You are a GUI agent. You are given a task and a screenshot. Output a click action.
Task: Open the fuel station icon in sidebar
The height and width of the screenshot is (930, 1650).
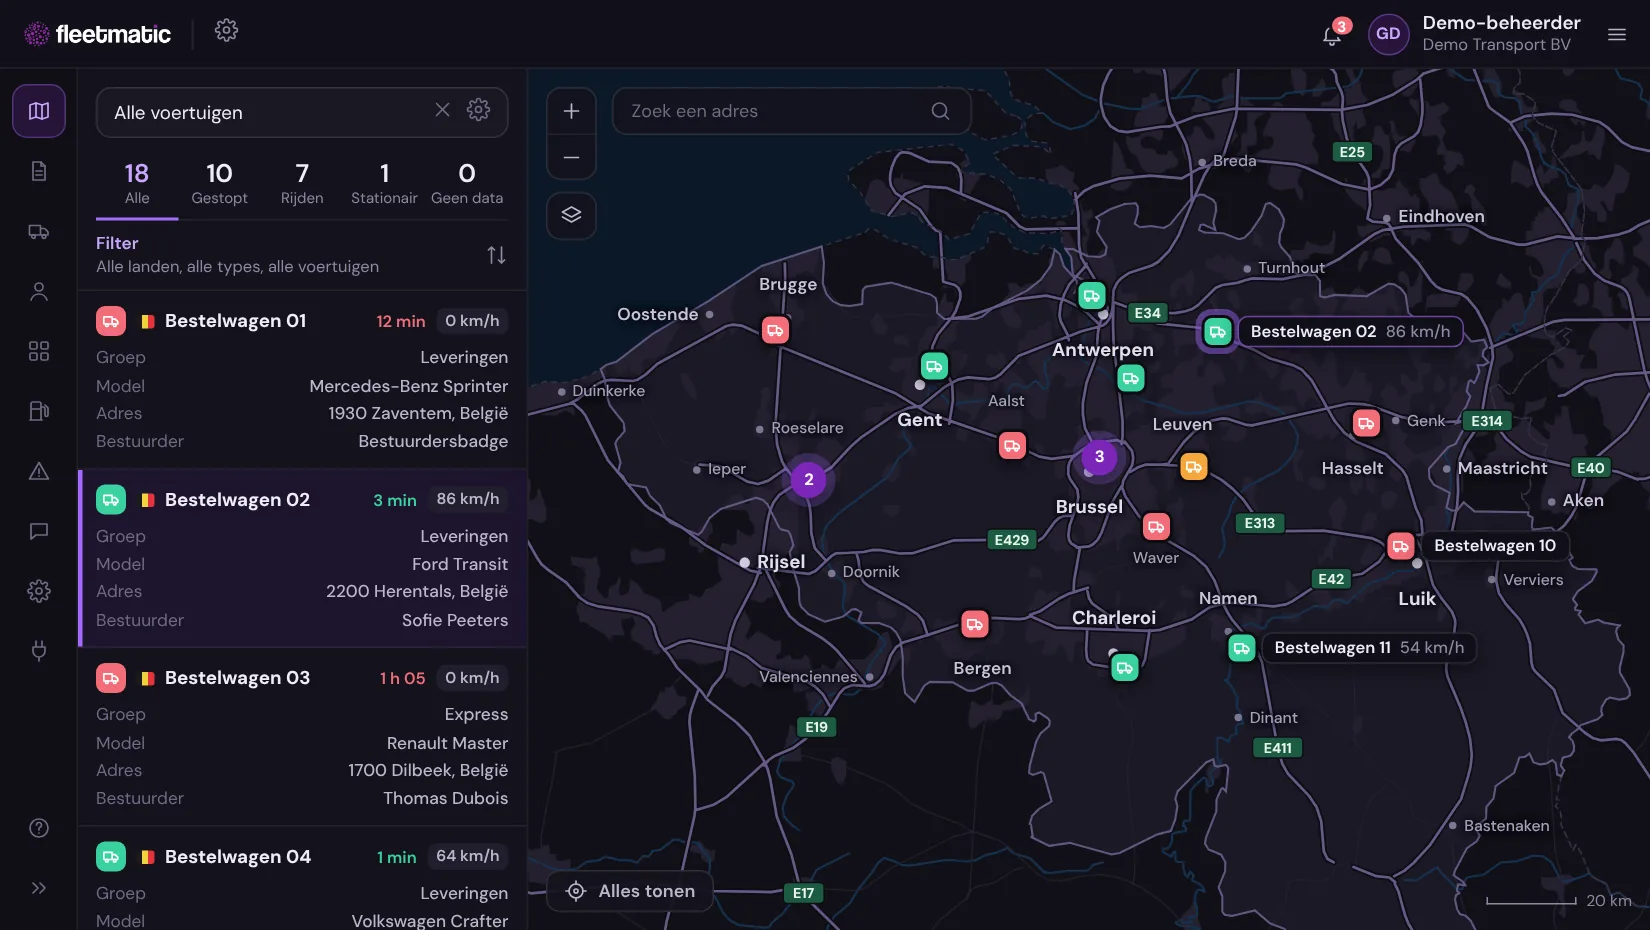coord(39,411)
